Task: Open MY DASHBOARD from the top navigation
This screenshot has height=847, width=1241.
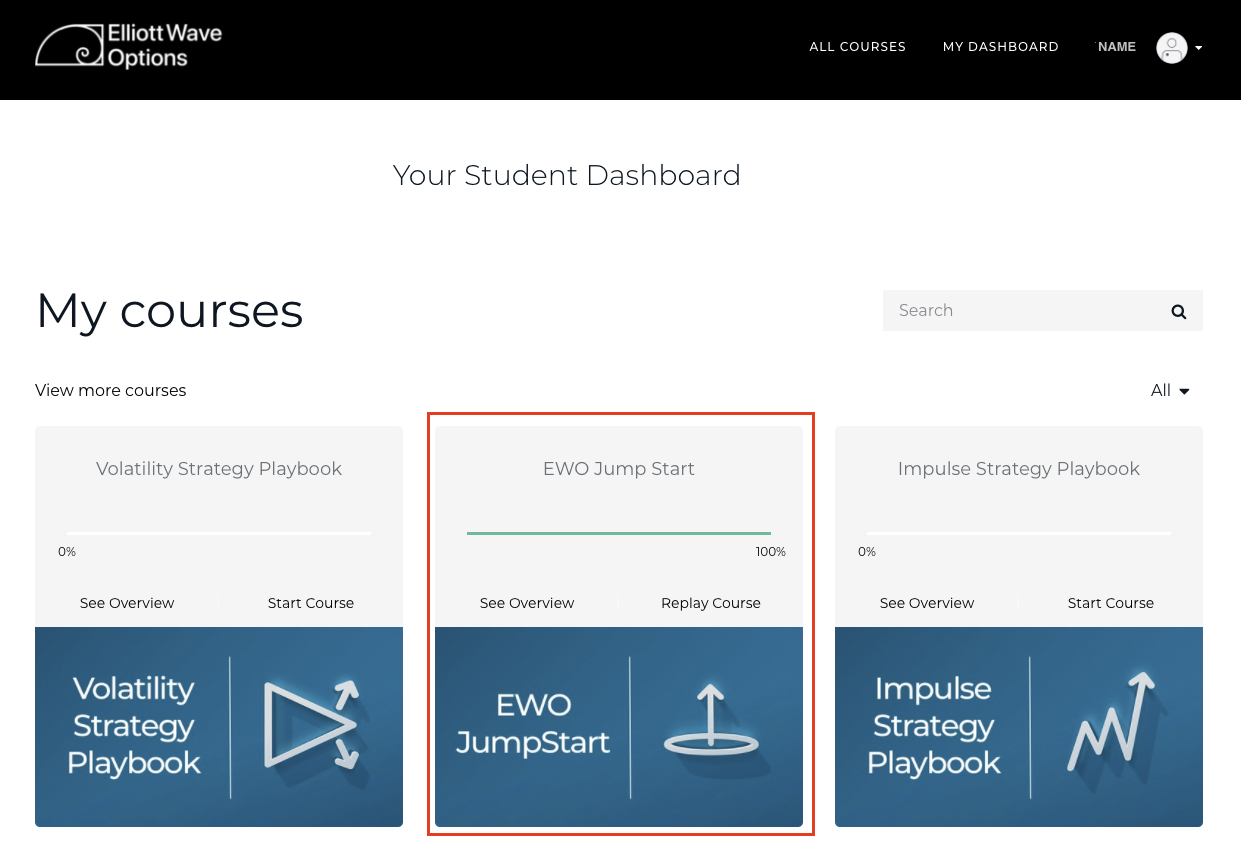Action: 1000,47
